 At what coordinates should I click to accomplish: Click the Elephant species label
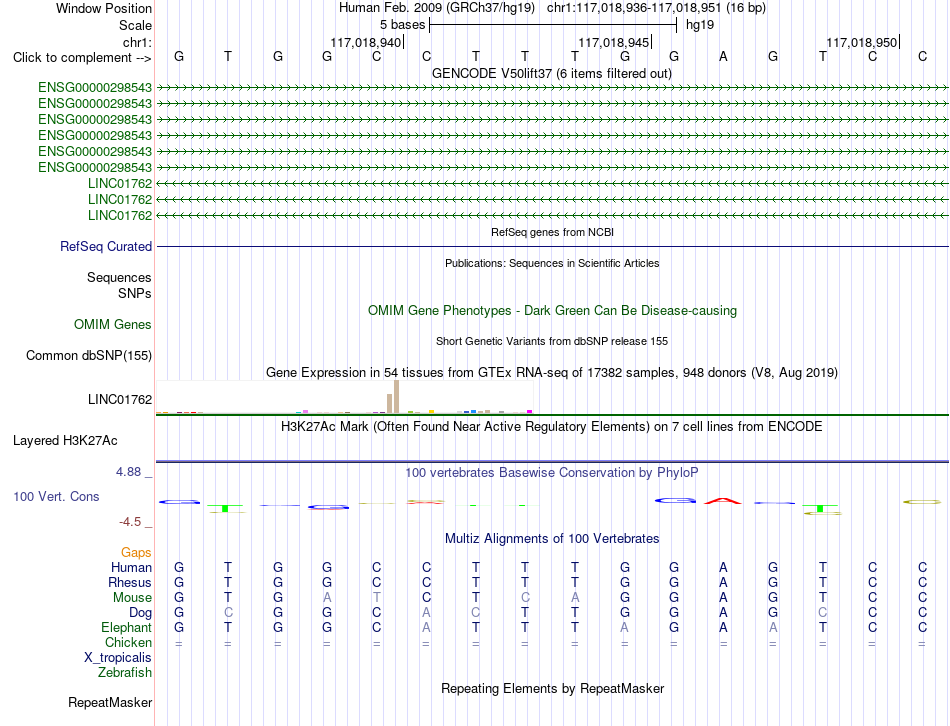126,627
